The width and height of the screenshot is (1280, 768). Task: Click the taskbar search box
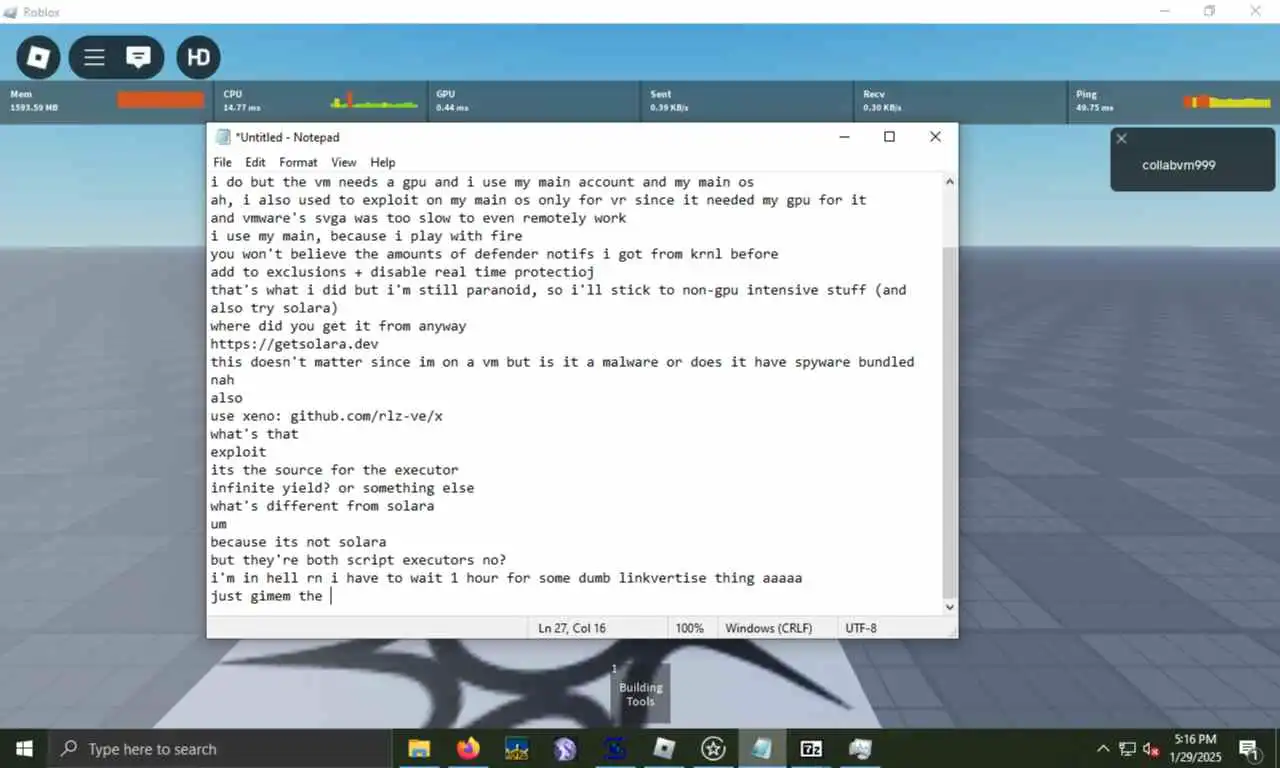pos(220,748)
